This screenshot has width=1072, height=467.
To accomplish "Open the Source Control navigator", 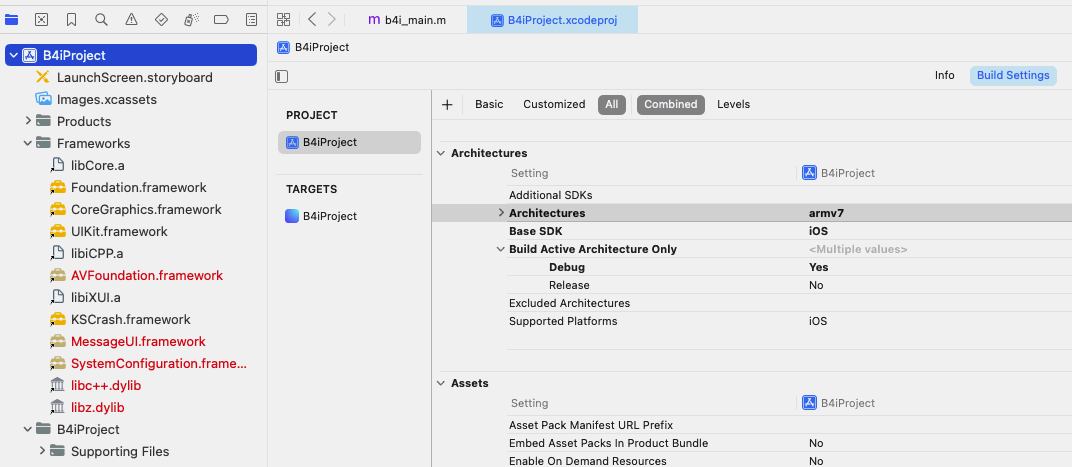I will (41, 19).
